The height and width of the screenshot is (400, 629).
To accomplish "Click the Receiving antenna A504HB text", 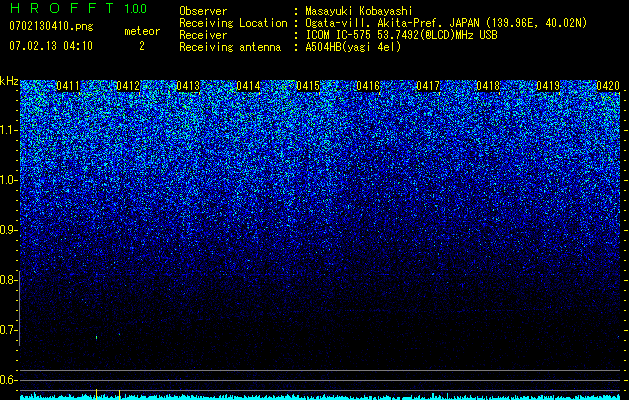I will click(290, 47).
